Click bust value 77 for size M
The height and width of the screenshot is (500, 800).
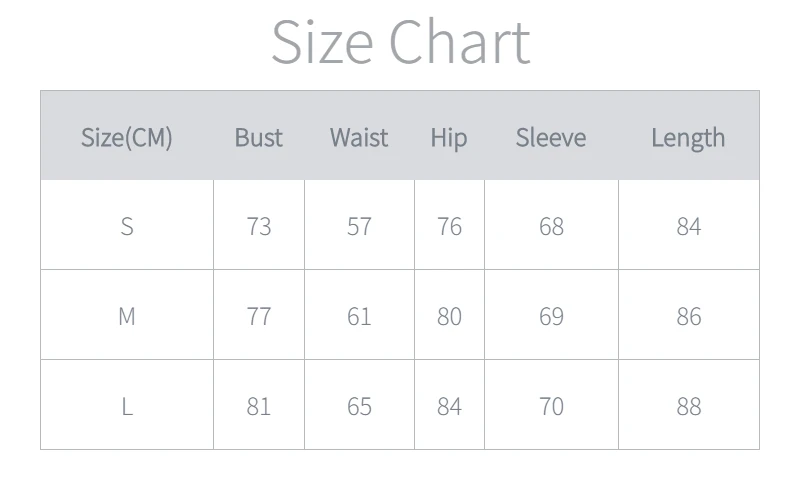[259, 316]
